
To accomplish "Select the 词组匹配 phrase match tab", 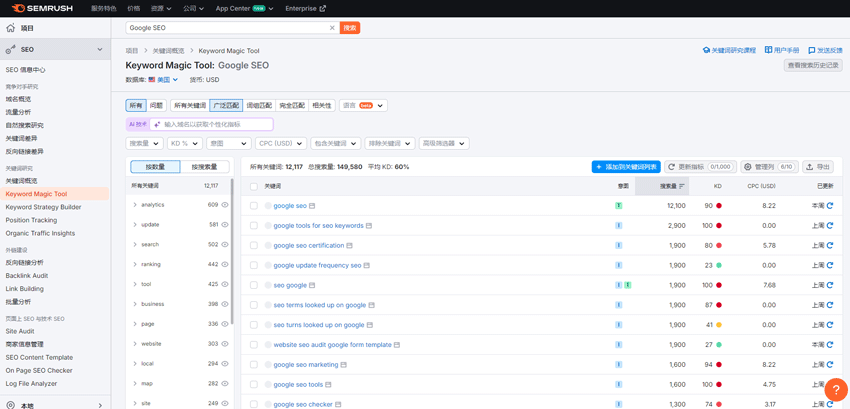I will pyautogui.click(x=259, y=105).
